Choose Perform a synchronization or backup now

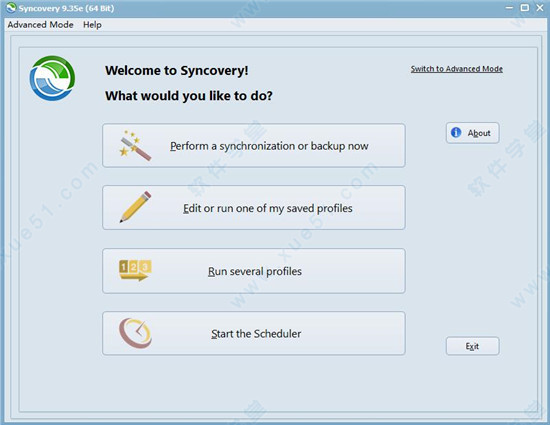pyautogui.click(x=254, y=145)
